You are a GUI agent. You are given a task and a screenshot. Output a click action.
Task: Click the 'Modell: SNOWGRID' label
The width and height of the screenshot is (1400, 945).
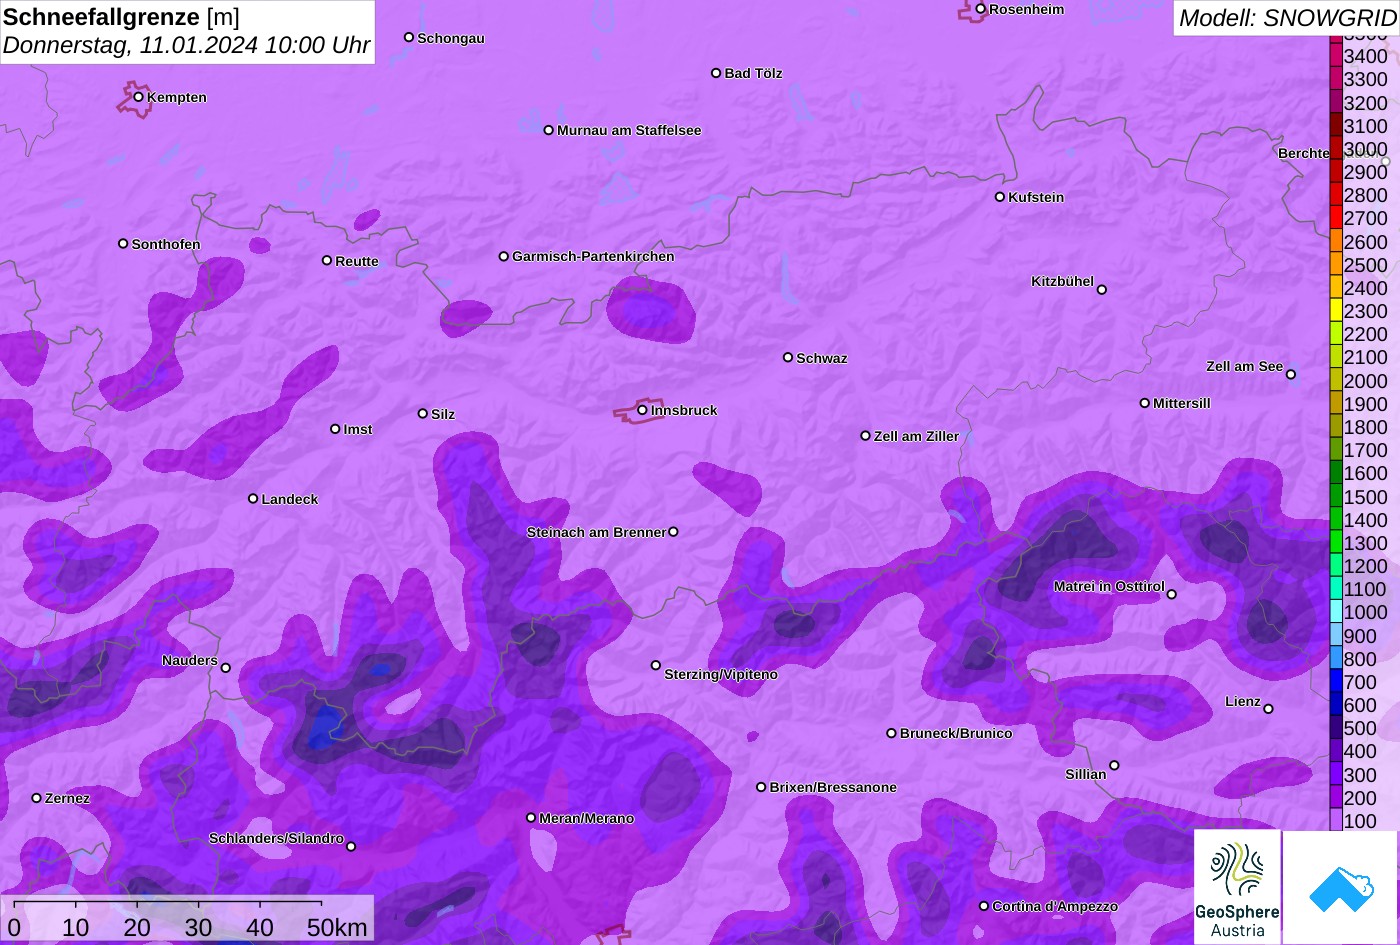[1287, 18]
